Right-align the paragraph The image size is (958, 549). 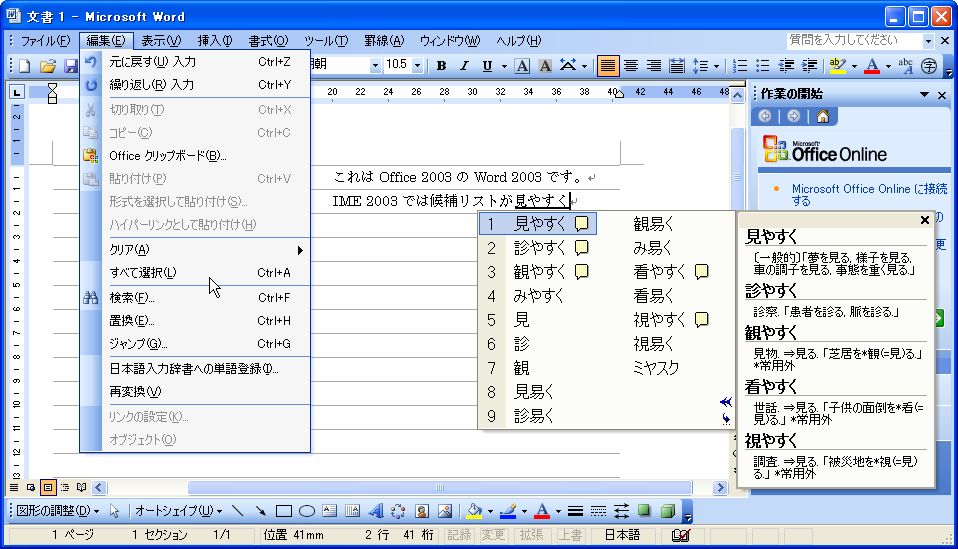[x=654, y=65]
